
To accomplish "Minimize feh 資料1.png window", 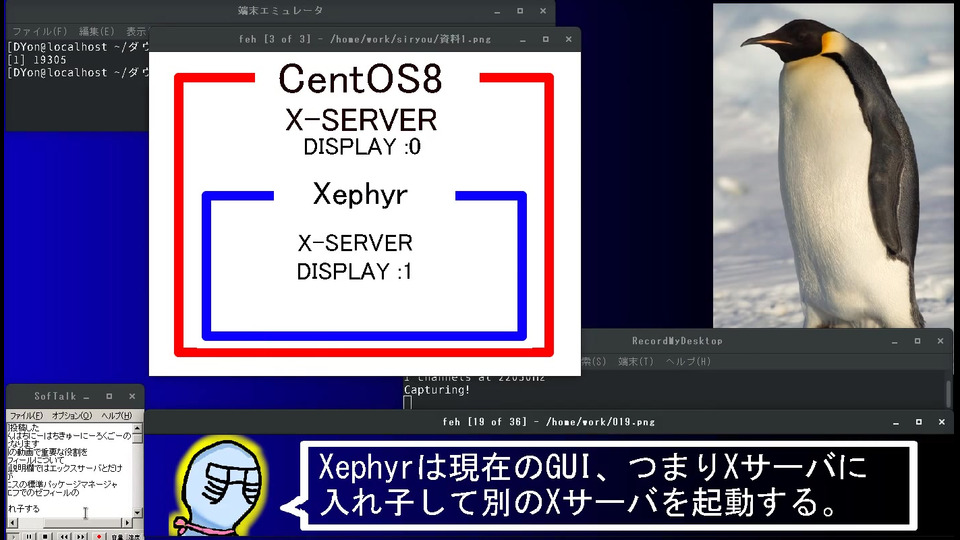I will [x=523, y=39].
